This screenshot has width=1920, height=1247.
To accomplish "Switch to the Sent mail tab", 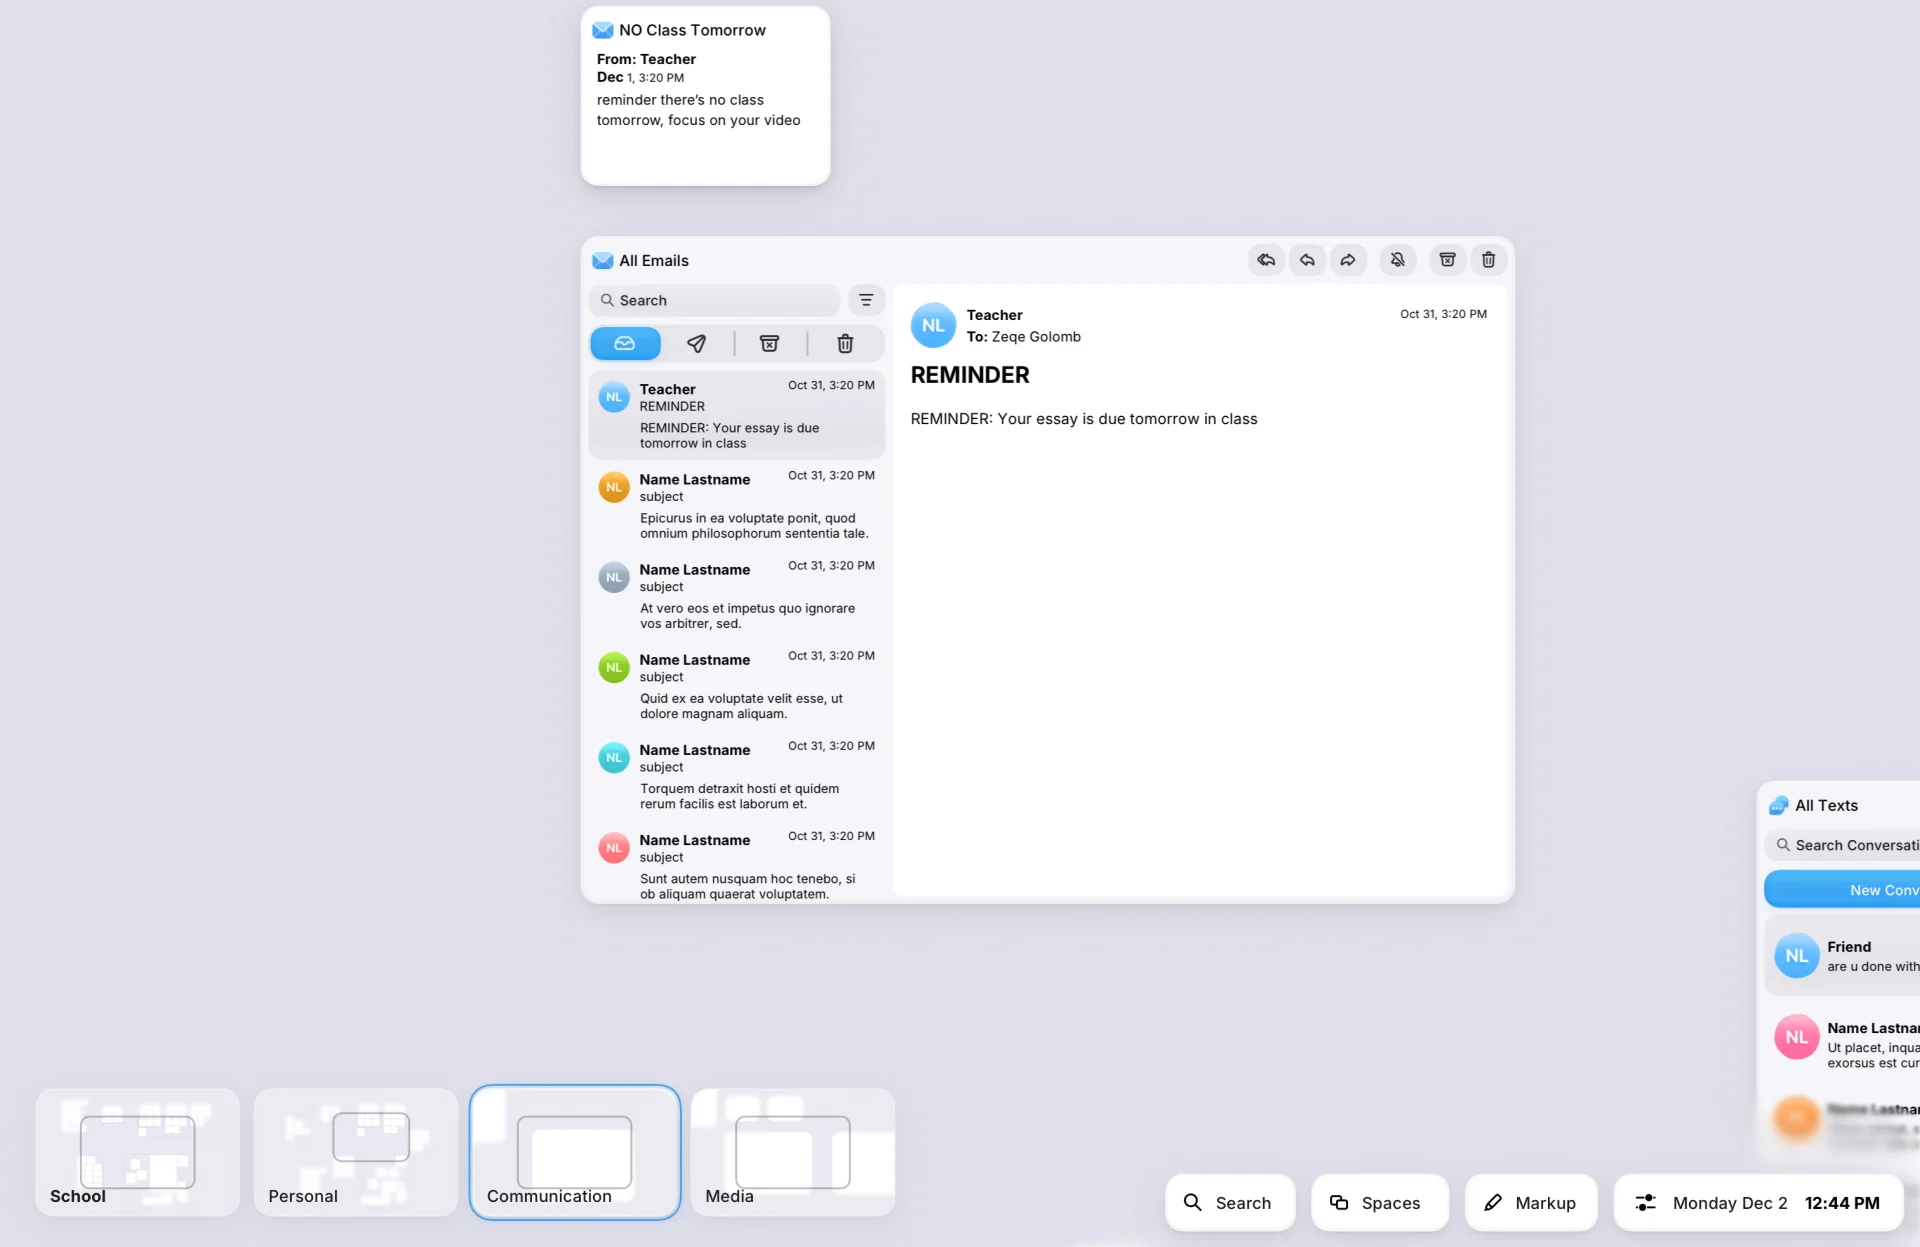I will point(697,343).
